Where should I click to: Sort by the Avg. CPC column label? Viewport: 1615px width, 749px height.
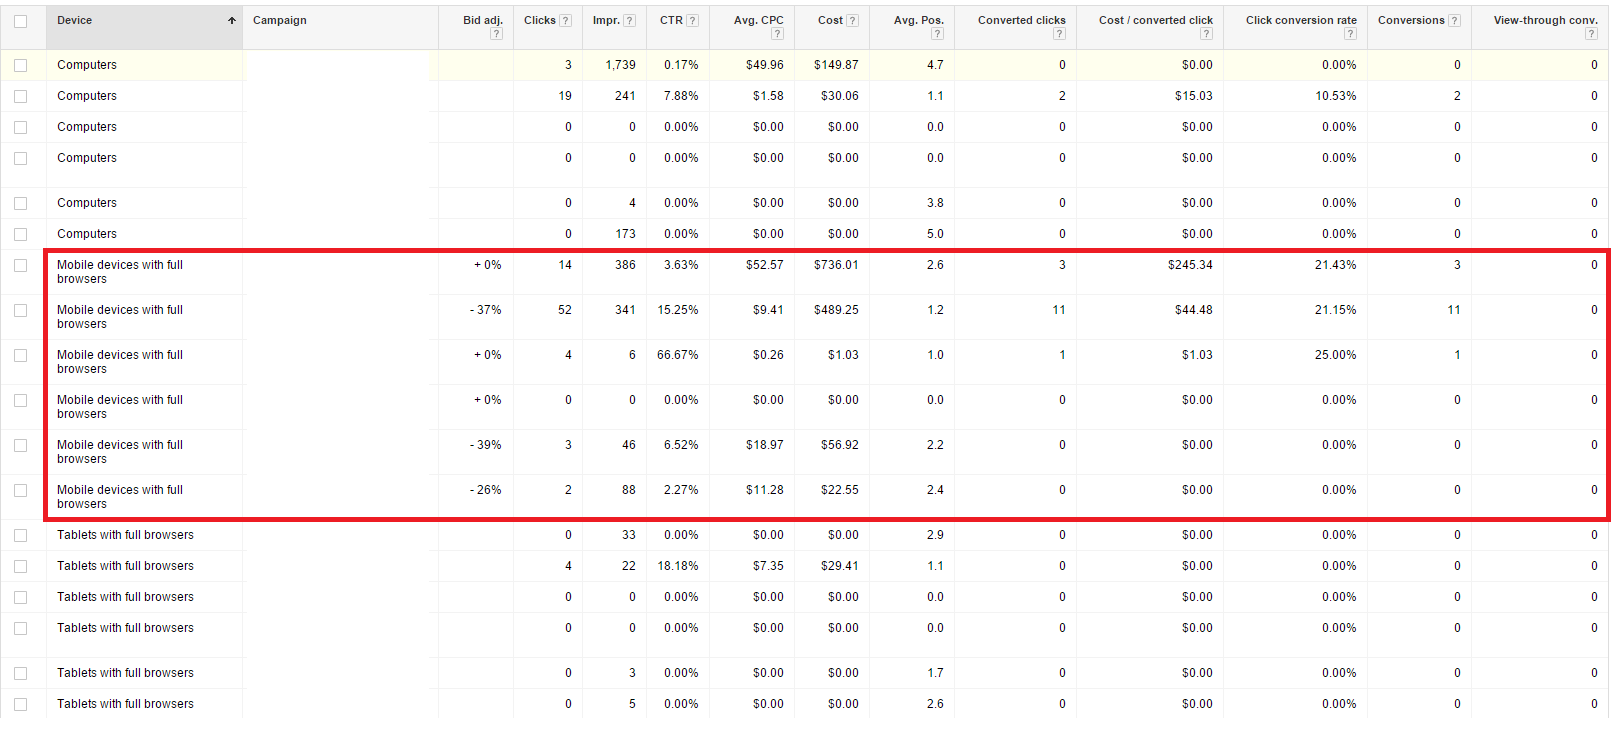click(x=759, y=21)
